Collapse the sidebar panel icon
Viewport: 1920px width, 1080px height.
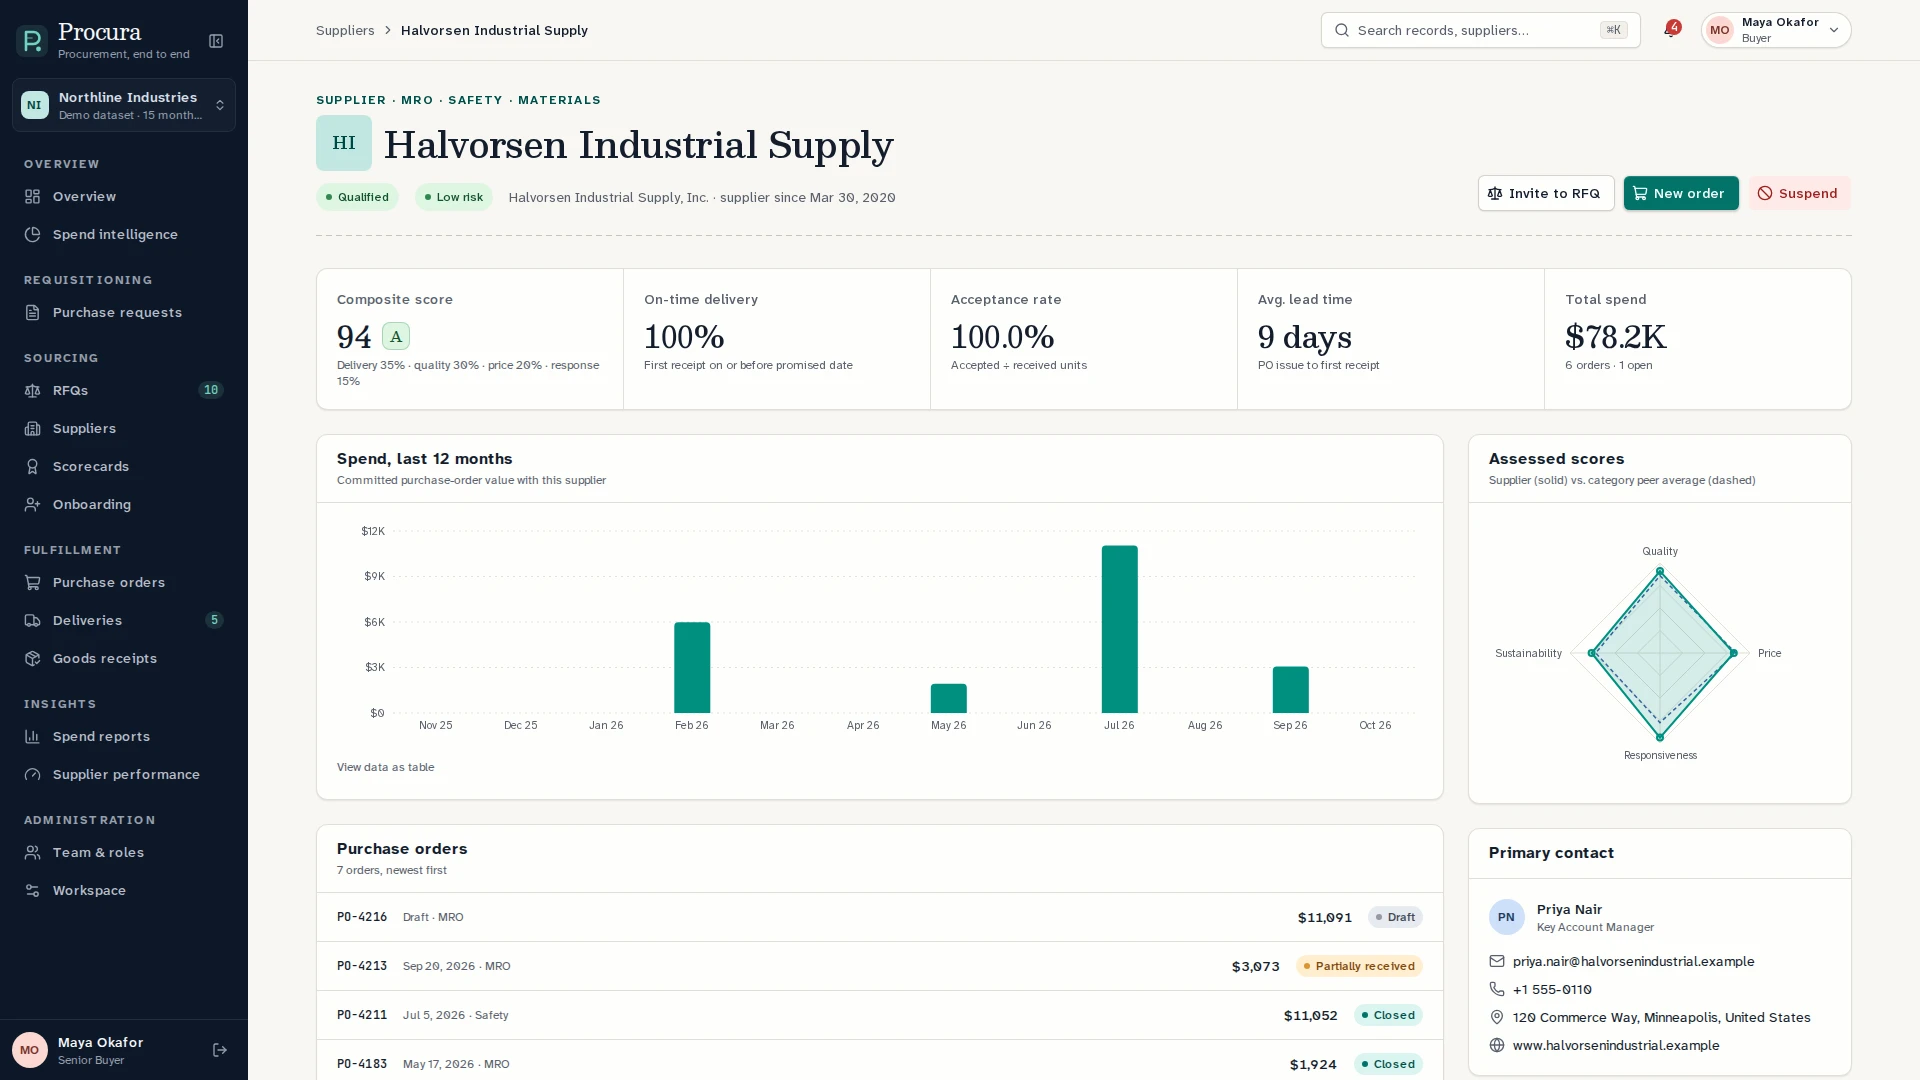[x=216, y=41]
